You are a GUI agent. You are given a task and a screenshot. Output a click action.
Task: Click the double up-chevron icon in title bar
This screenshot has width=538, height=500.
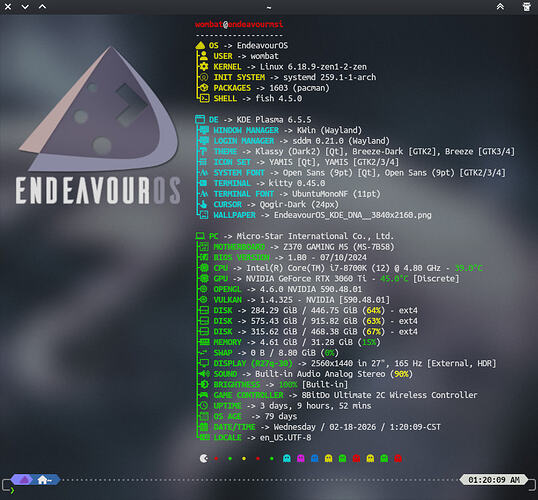(x=500, y=7)
